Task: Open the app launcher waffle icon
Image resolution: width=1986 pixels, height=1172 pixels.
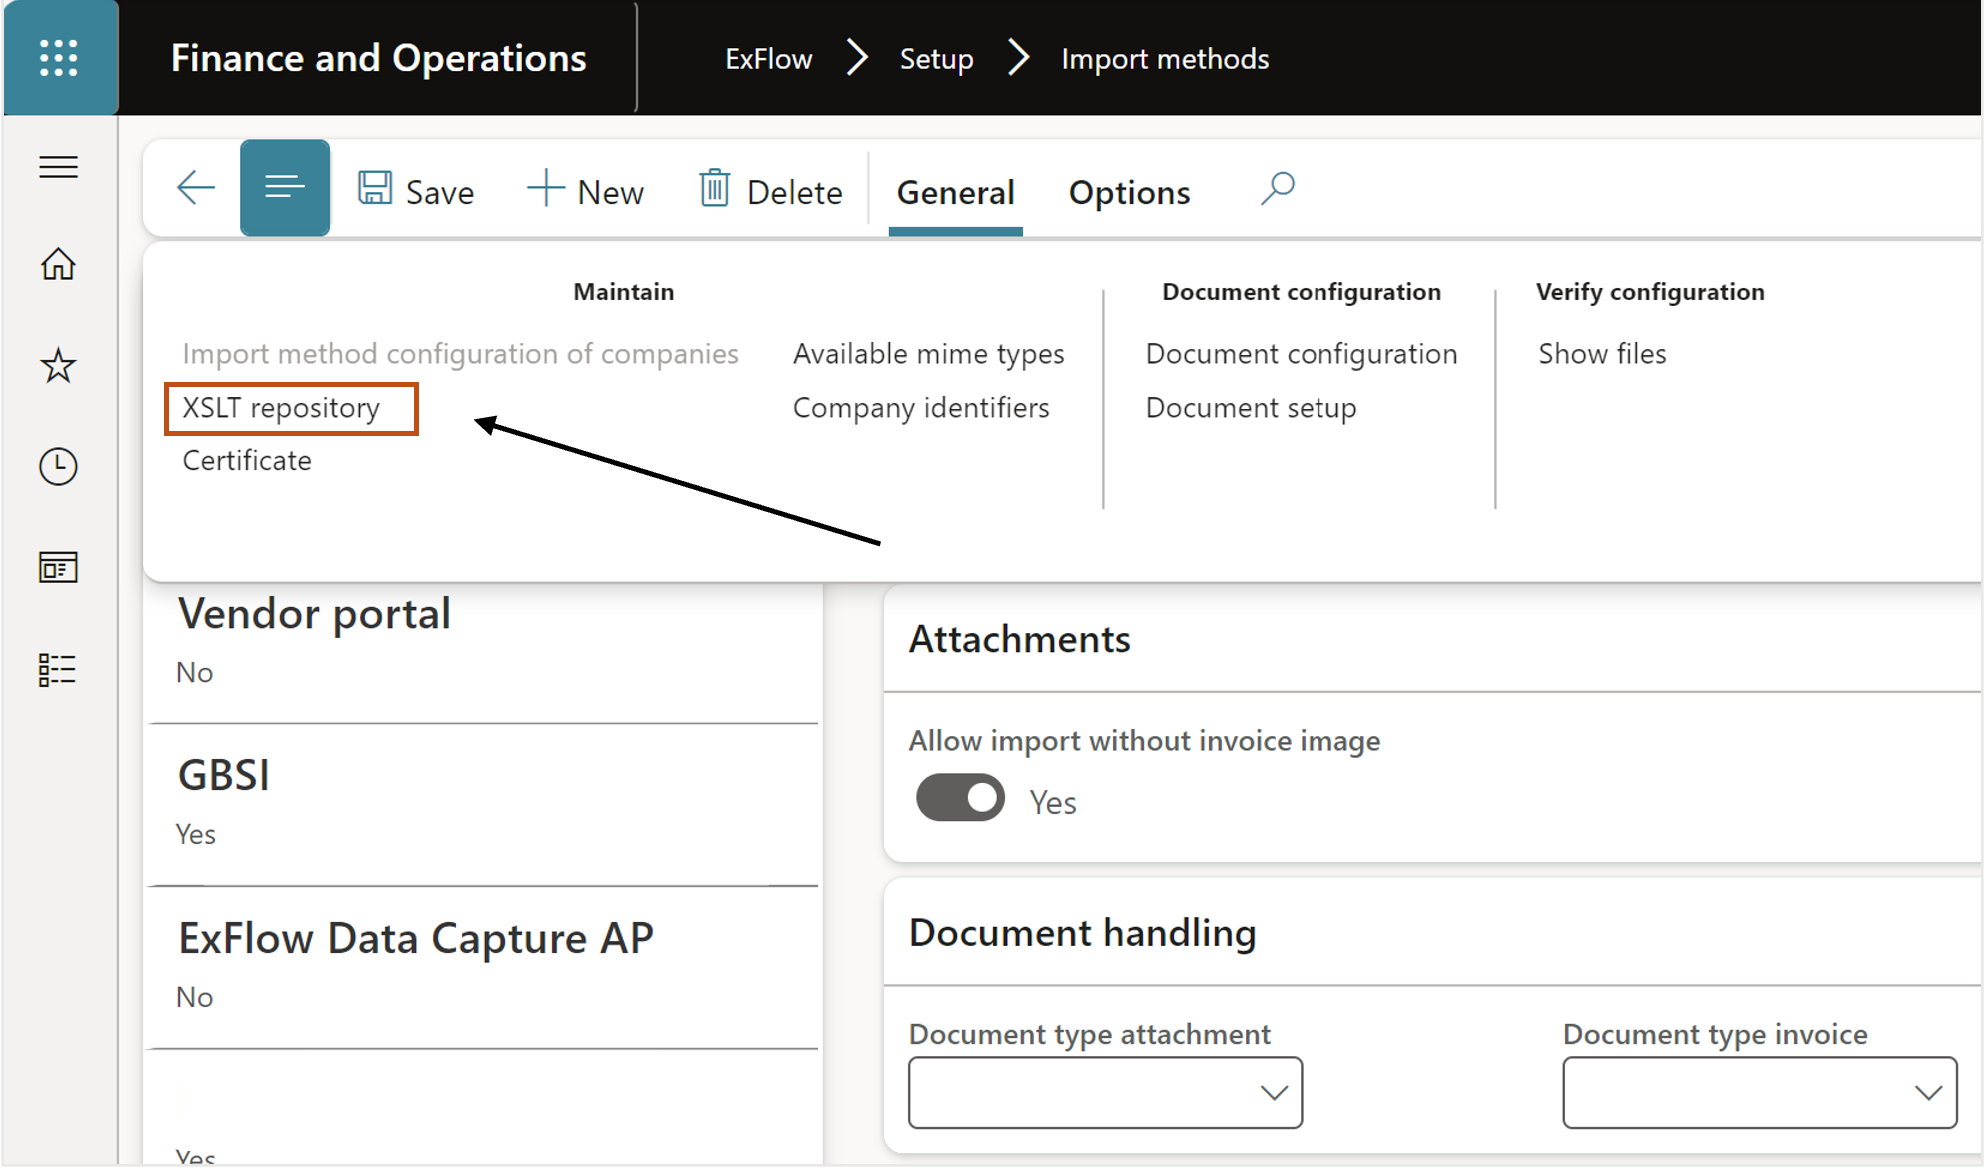Action: [59, 58]
